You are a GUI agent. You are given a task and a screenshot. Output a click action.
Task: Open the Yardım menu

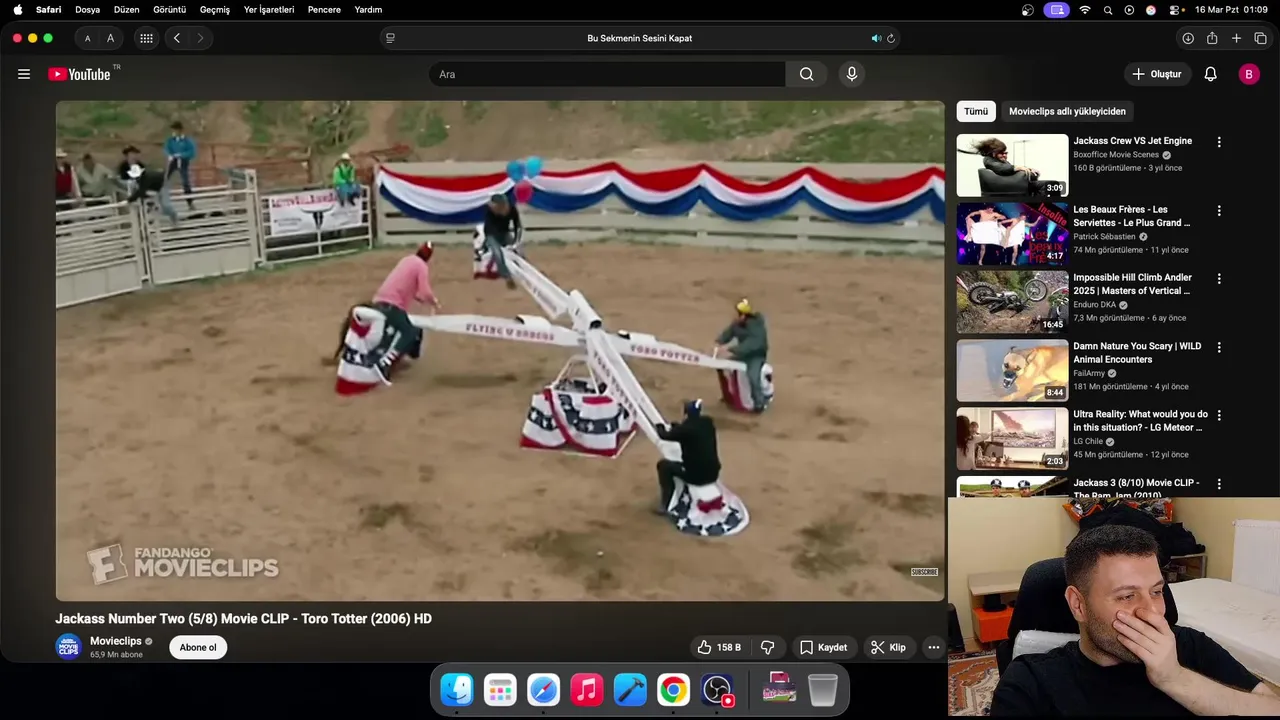pos(368,10)
